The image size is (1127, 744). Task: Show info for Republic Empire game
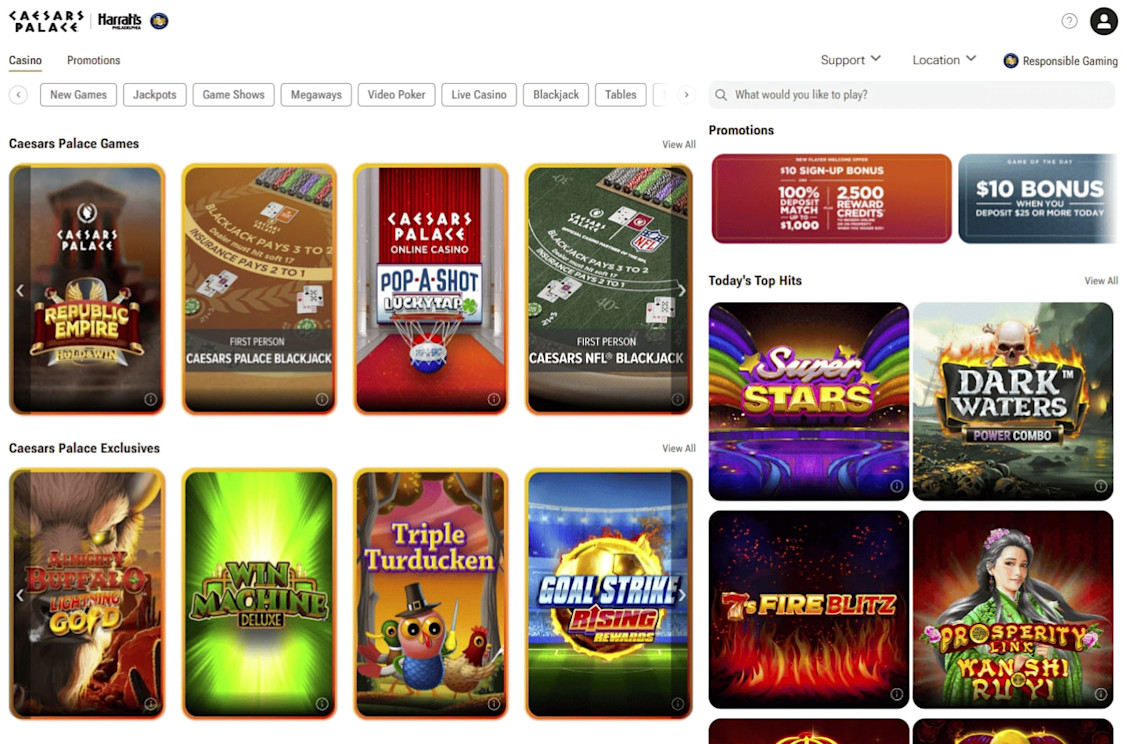(x=150, y=399)
